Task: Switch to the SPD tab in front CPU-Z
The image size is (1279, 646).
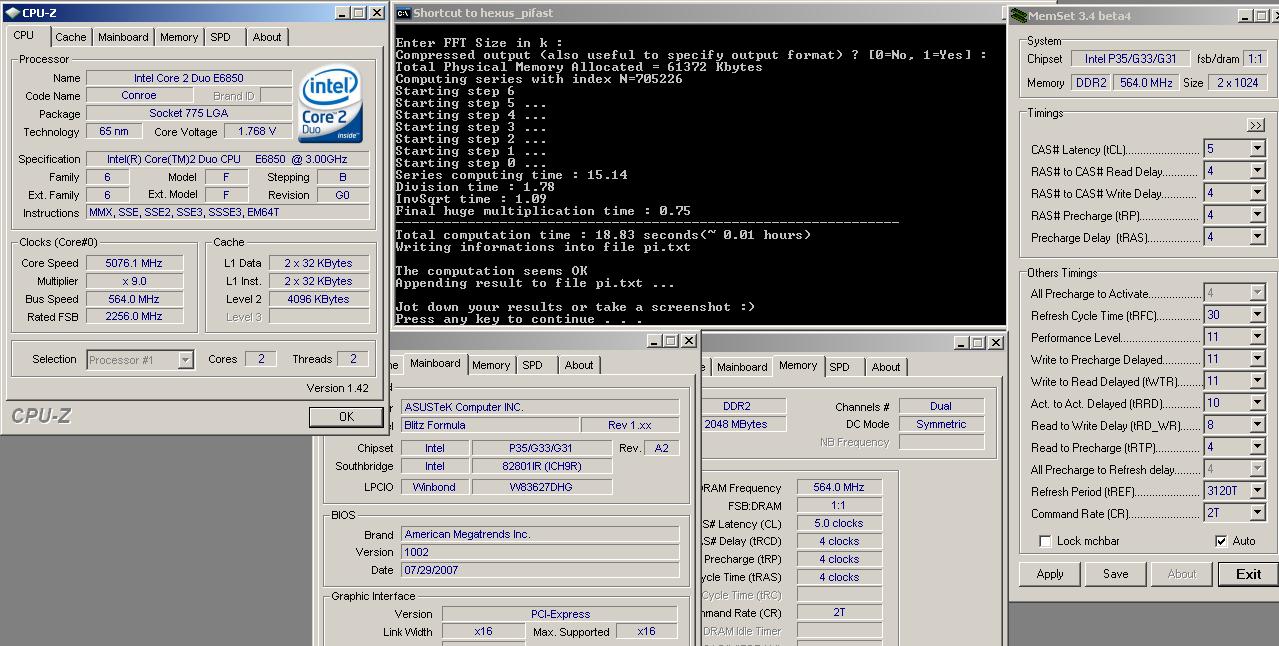Action: [221, 37]
